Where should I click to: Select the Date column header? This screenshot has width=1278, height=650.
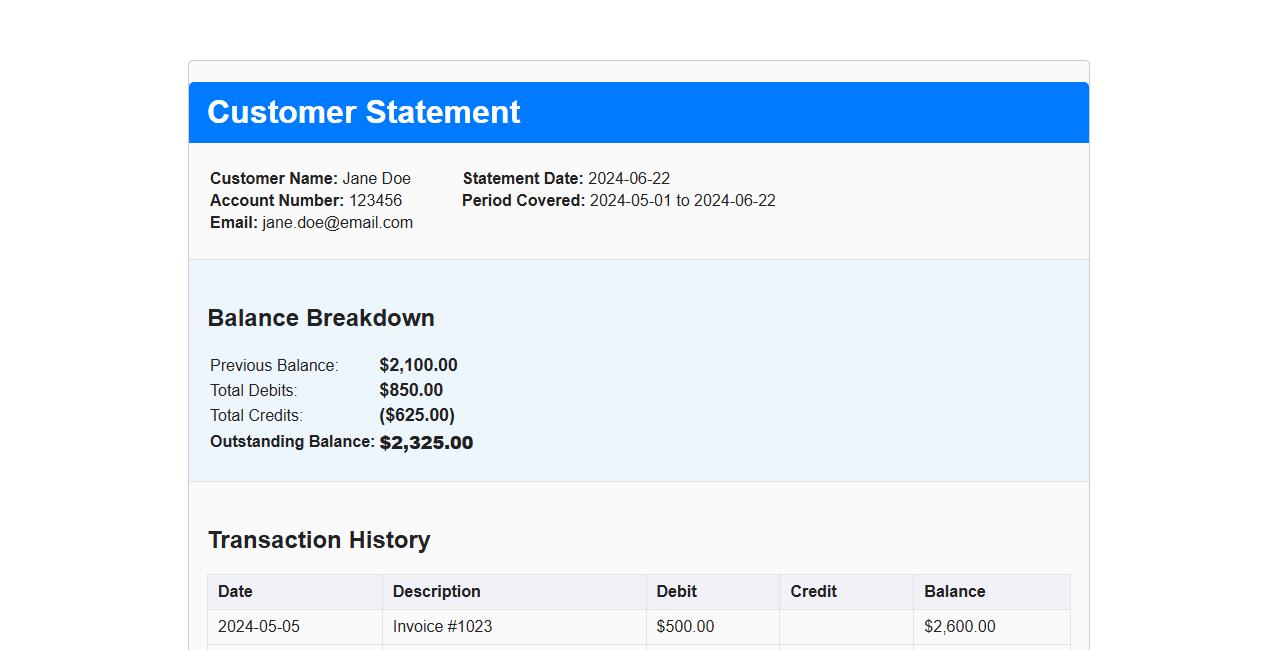pos(235,591)
